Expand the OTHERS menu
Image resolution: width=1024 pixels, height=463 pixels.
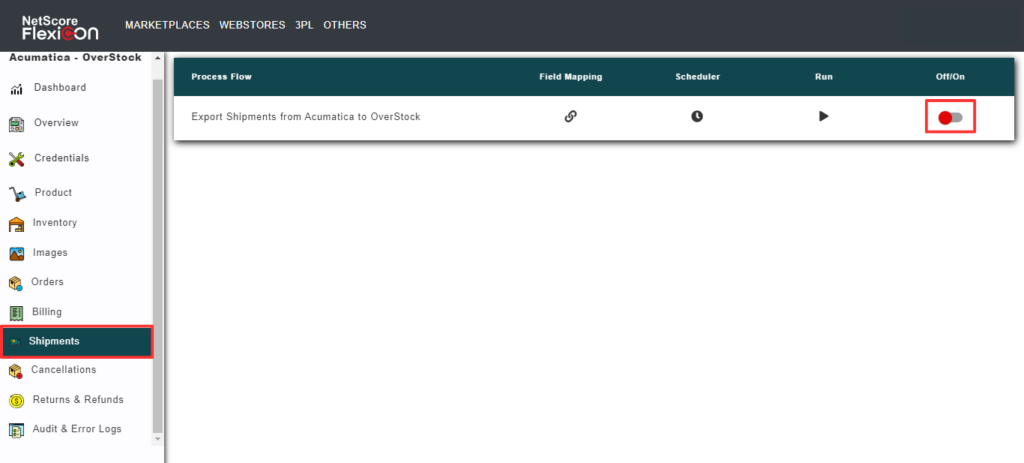(x=345, y=25)
